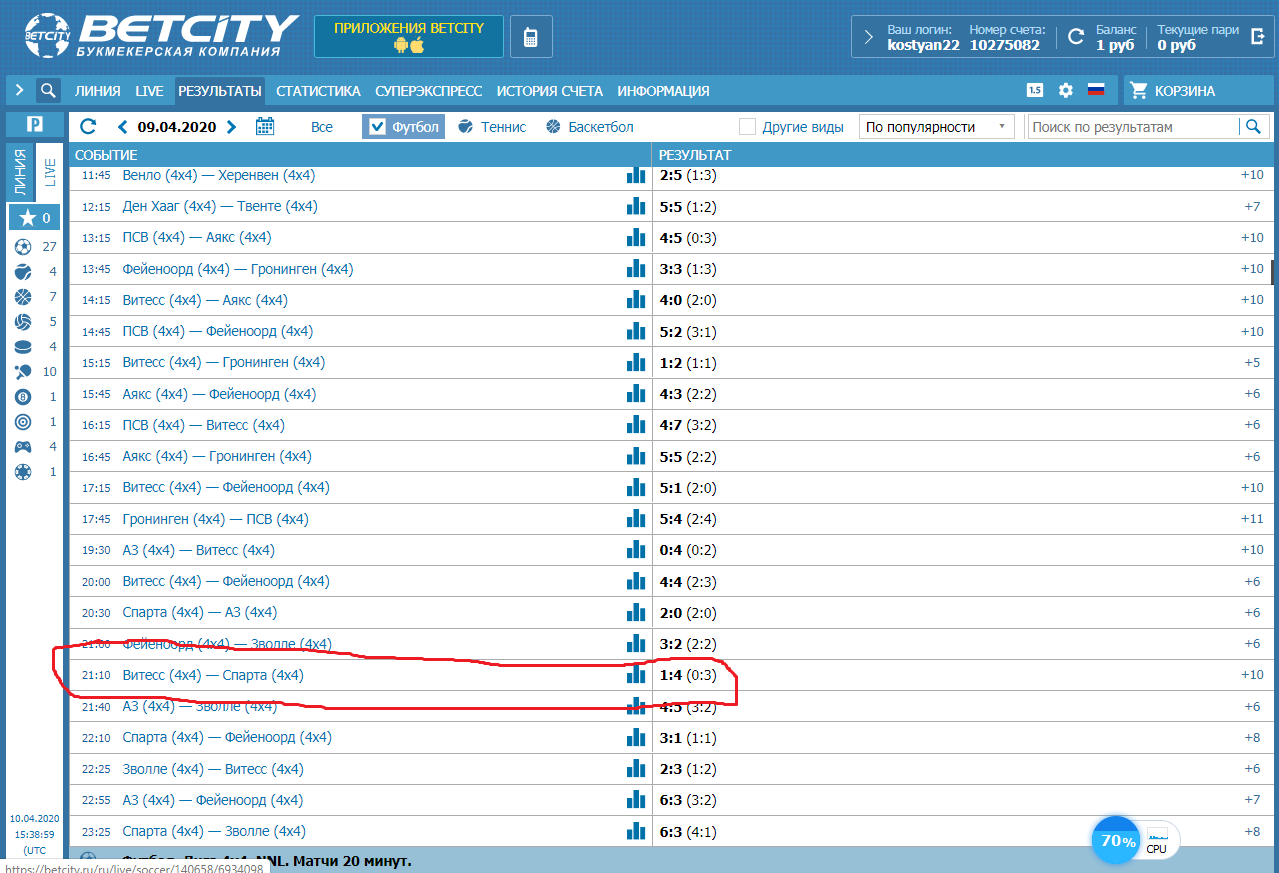Toggle the Теннис sport filter

click(492, 127)
